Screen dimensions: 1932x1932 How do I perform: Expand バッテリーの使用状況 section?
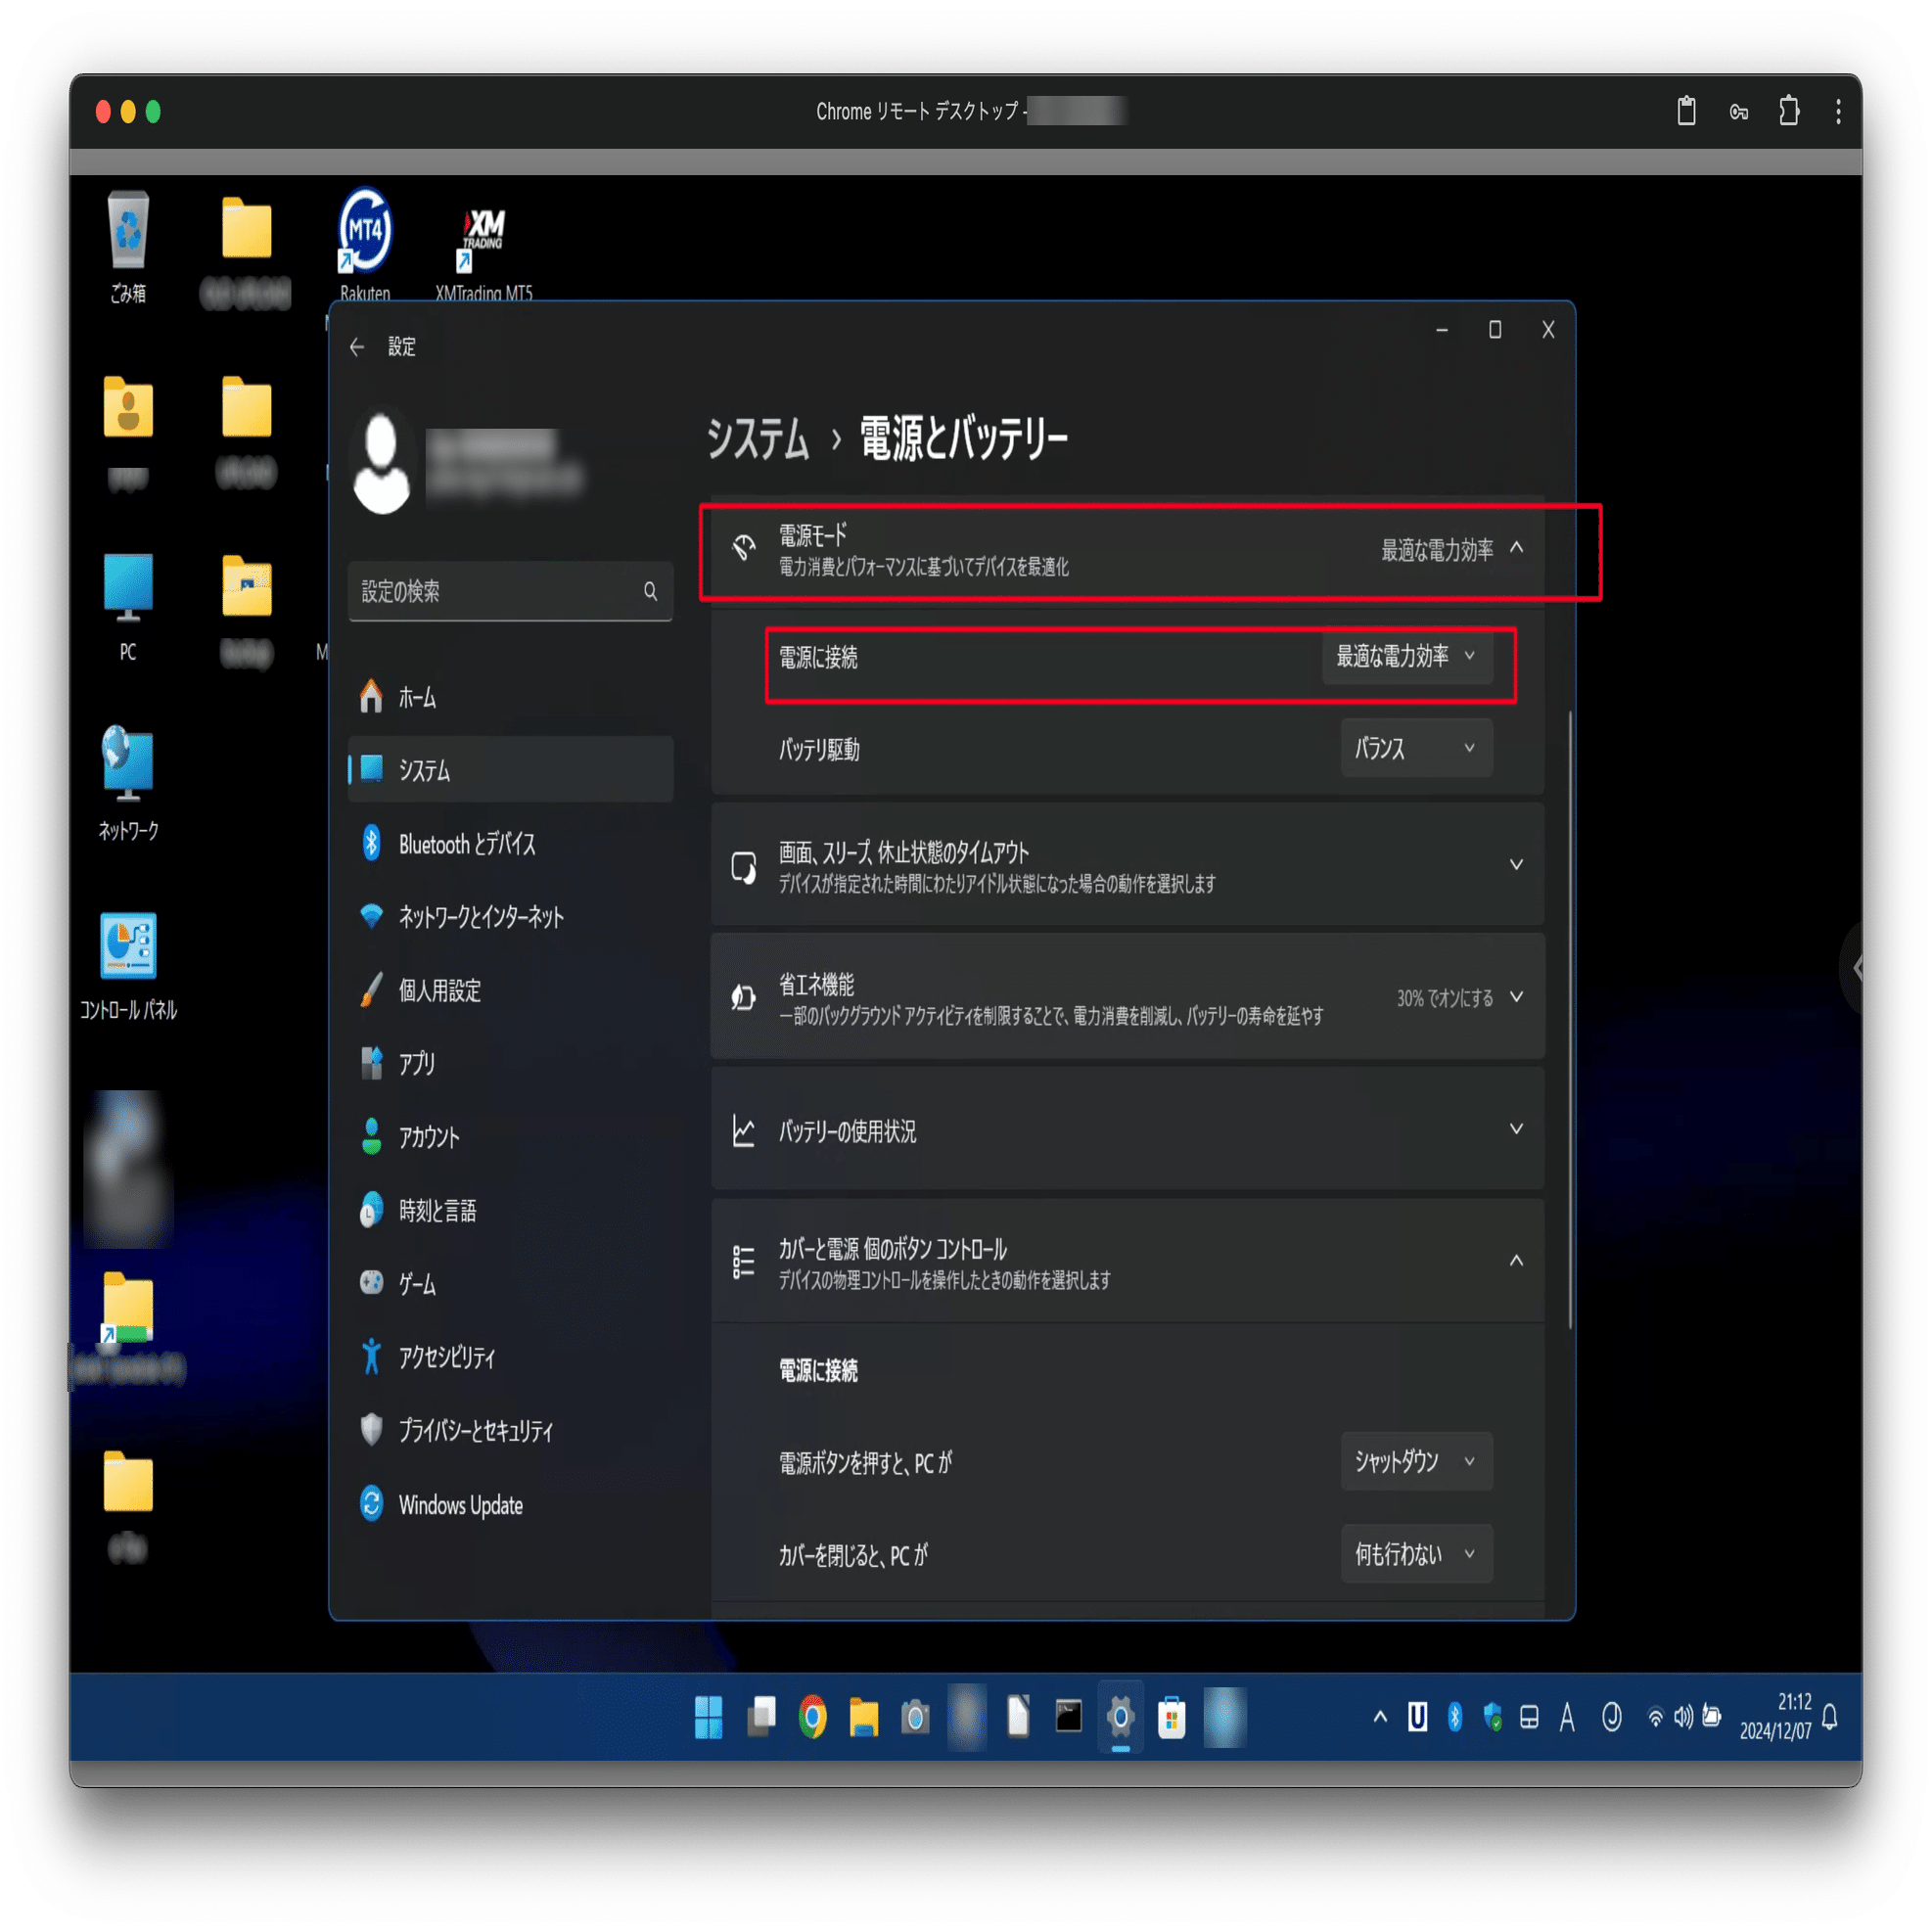1516,1129
